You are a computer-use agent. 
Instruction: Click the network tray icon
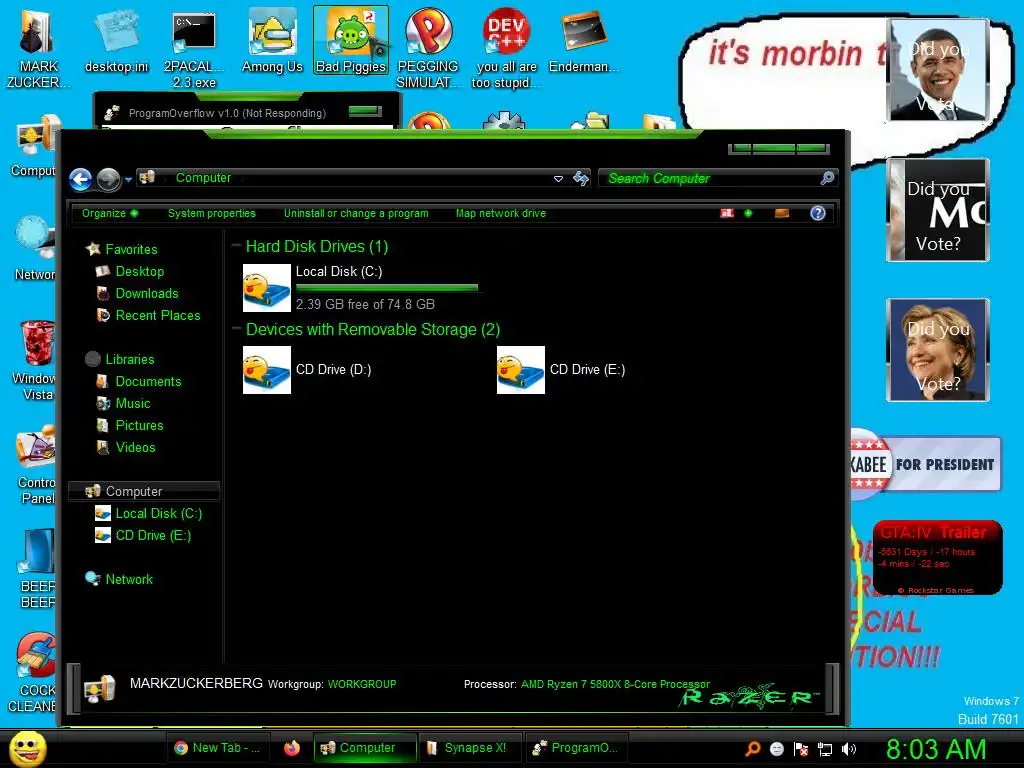[x=825, y=750]
